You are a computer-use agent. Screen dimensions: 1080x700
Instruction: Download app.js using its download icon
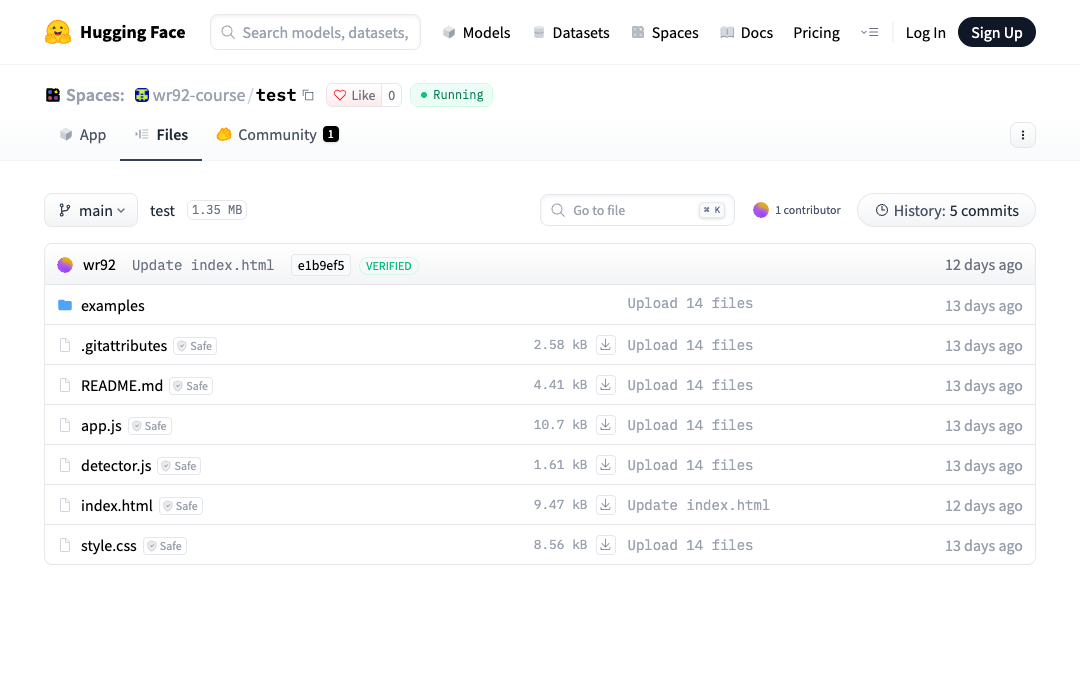(605, 424)
